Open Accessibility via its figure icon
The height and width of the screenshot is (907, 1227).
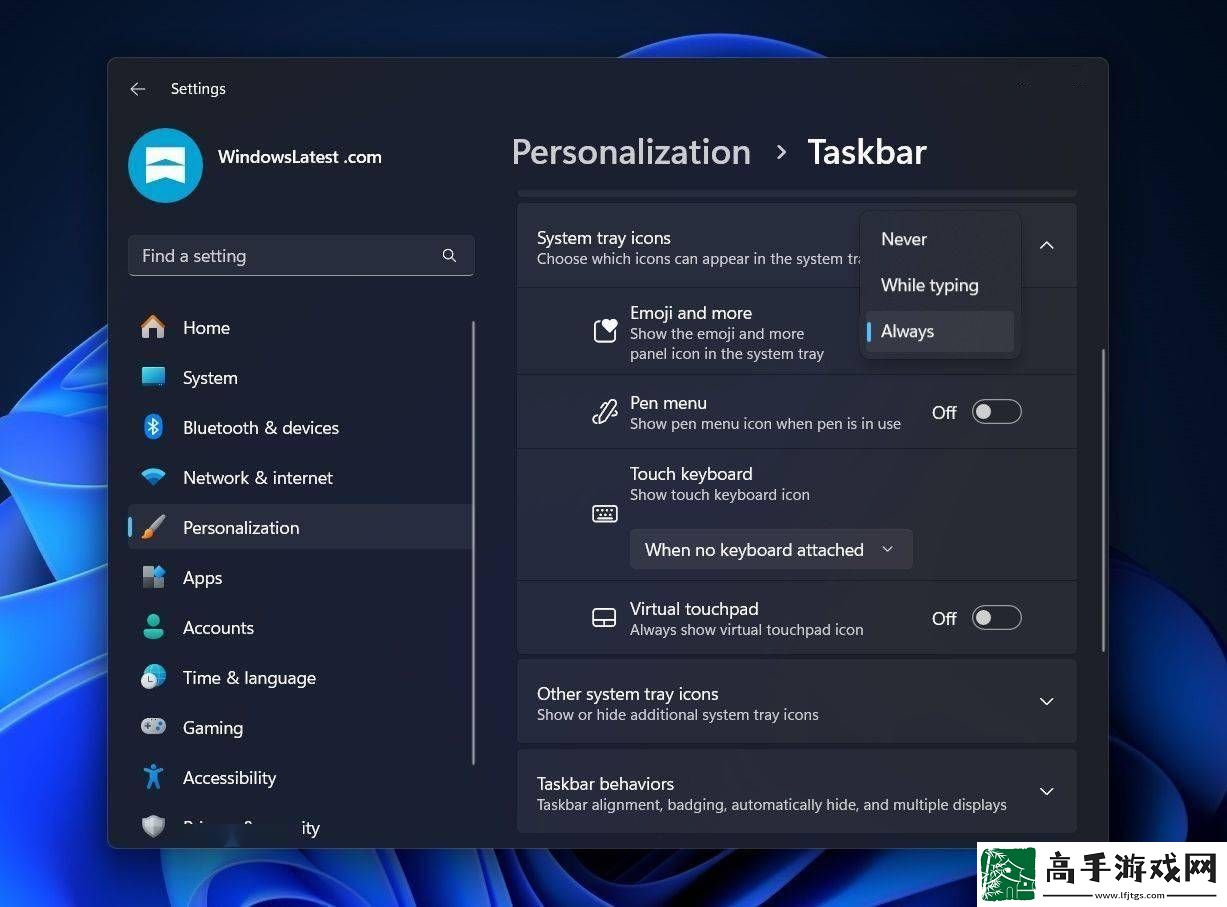click(x=153, y=777)
